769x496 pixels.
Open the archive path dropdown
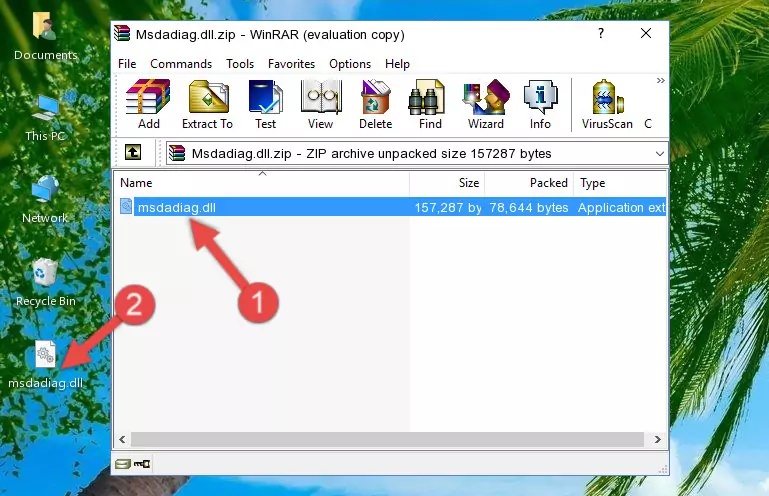point(660,154)
